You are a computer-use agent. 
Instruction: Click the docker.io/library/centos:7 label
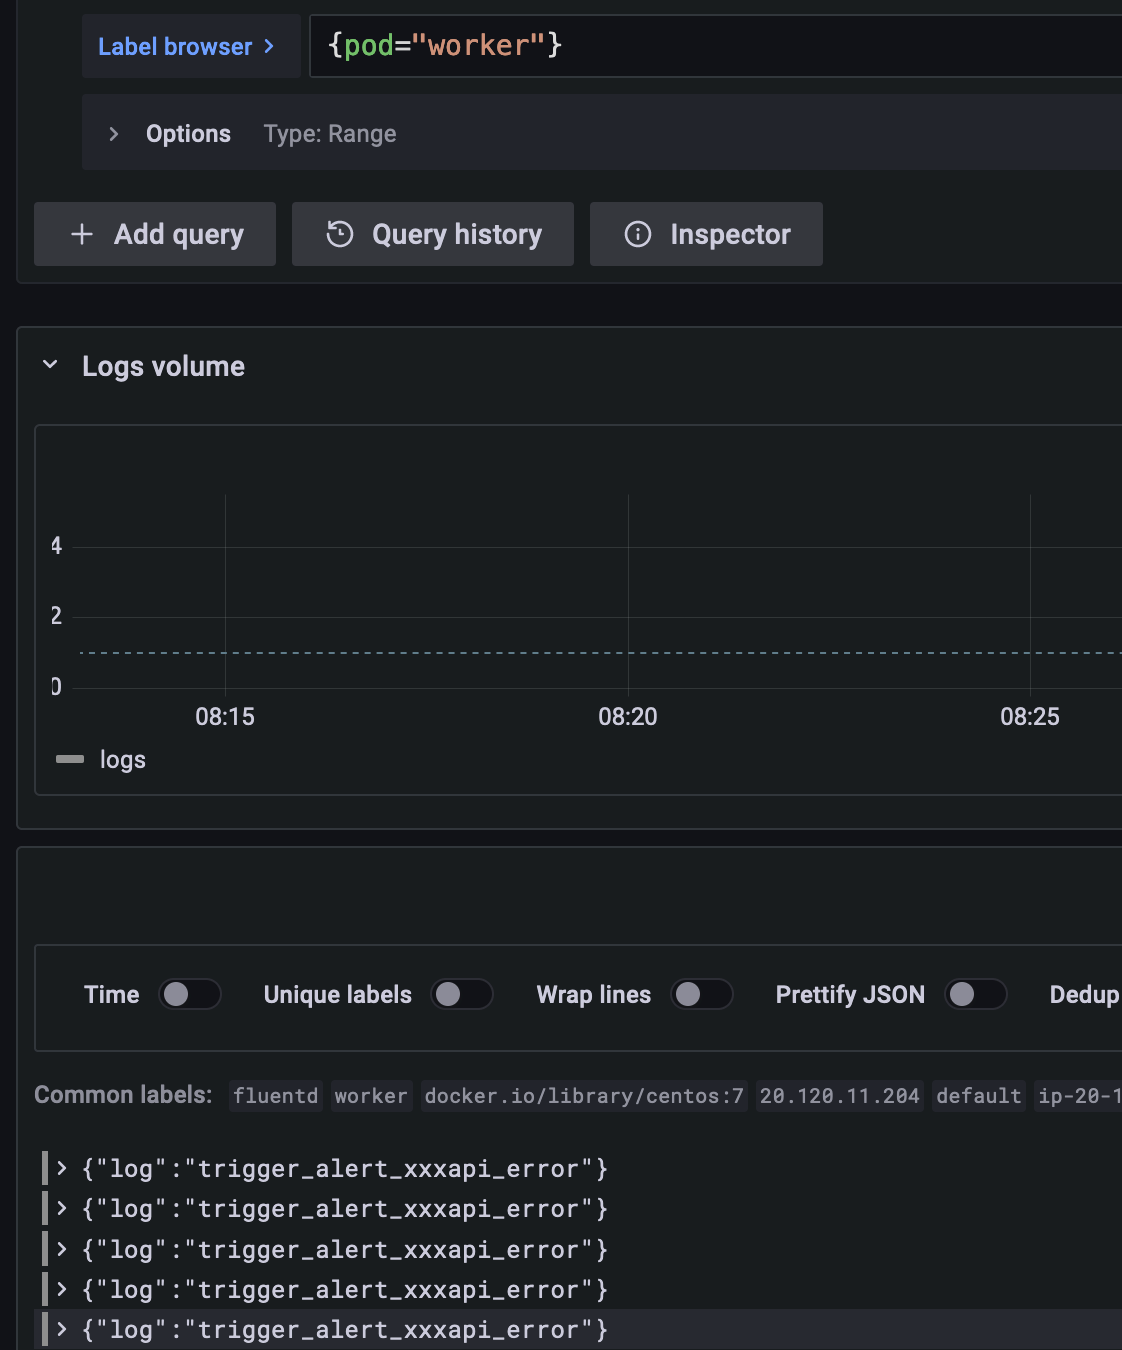(x=584, y=1096)
